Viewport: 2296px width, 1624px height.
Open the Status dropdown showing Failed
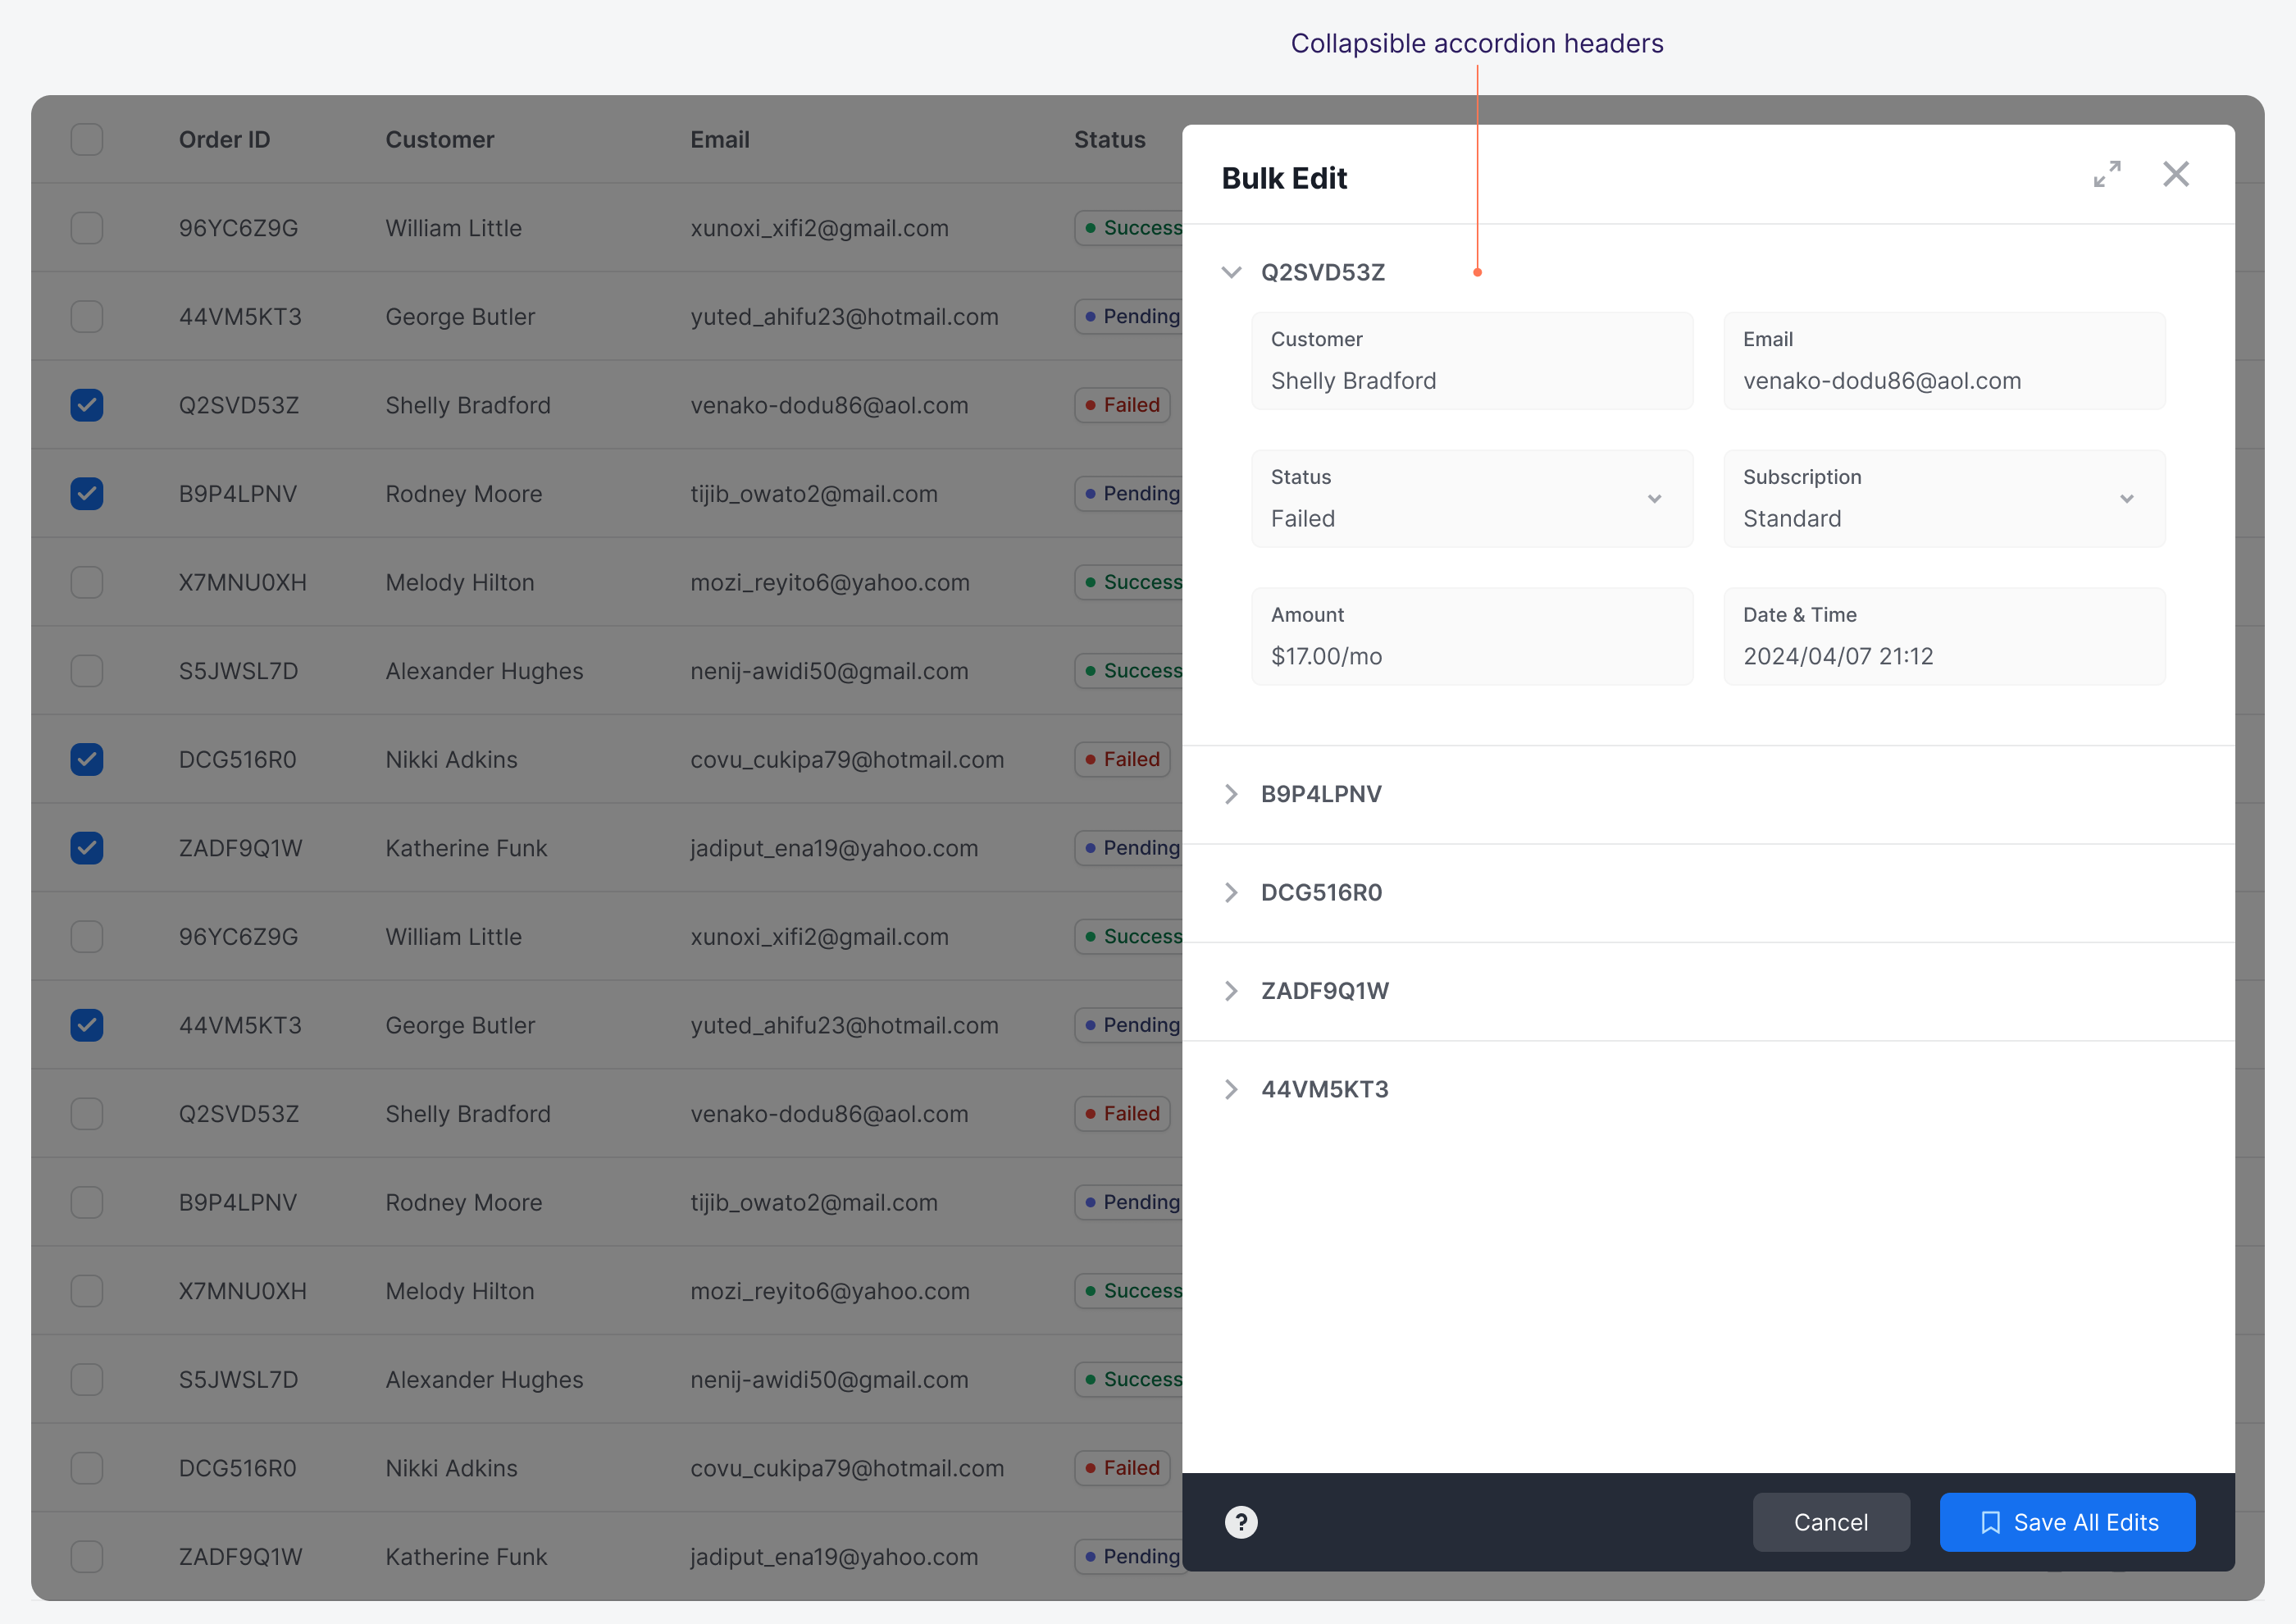(1471, 498)
